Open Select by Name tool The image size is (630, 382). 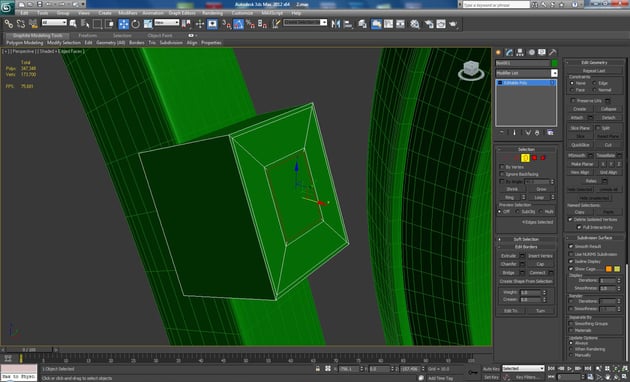point(85,24)
